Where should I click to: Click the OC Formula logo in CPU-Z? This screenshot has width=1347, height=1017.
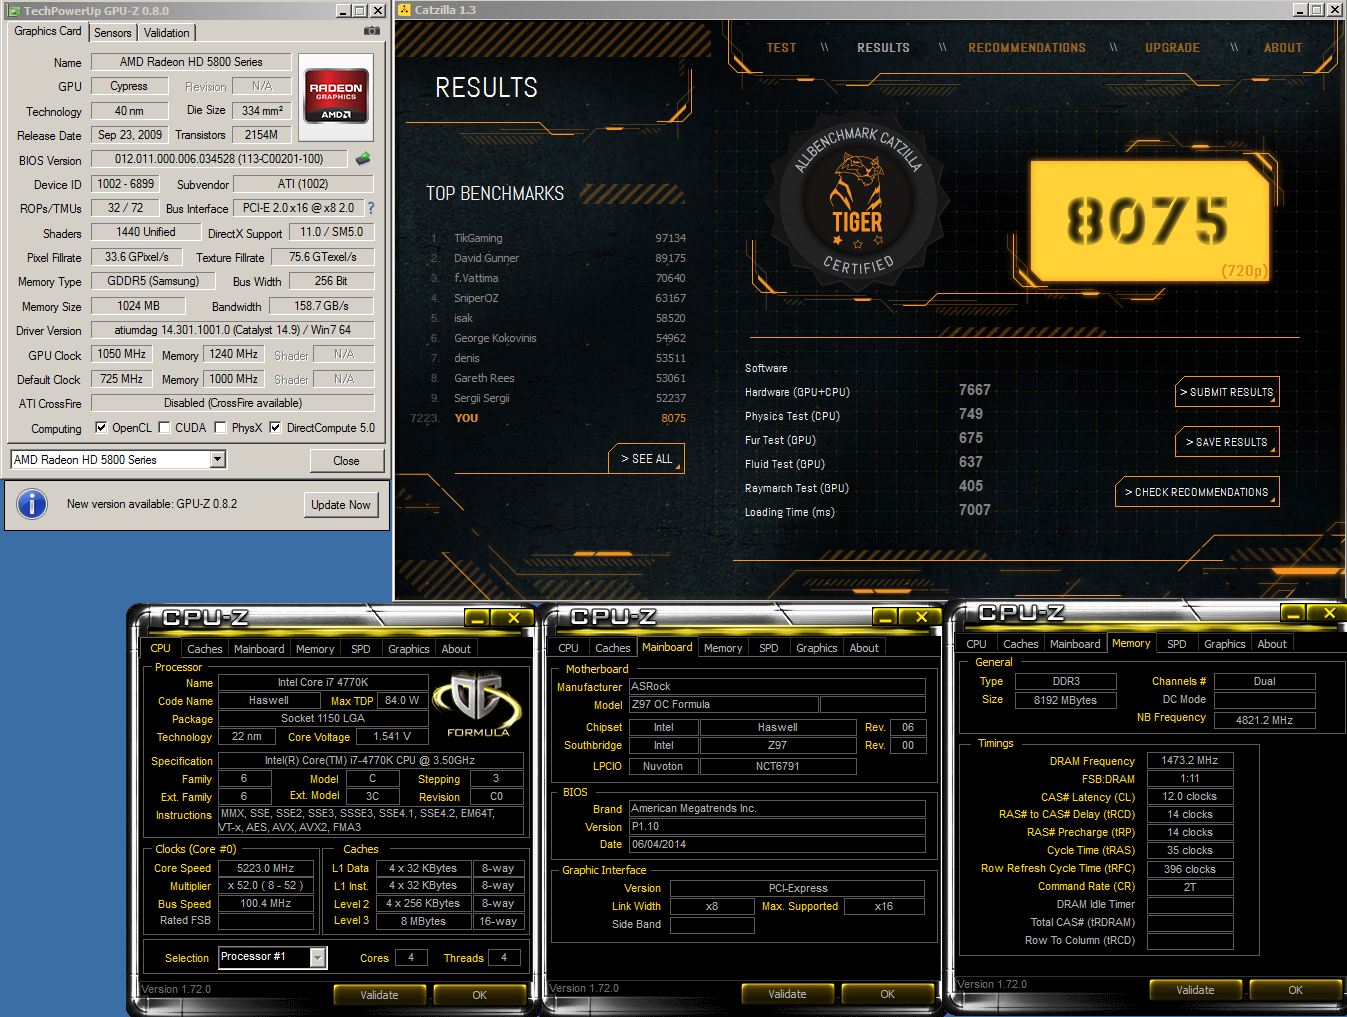[x=478, y=705]
